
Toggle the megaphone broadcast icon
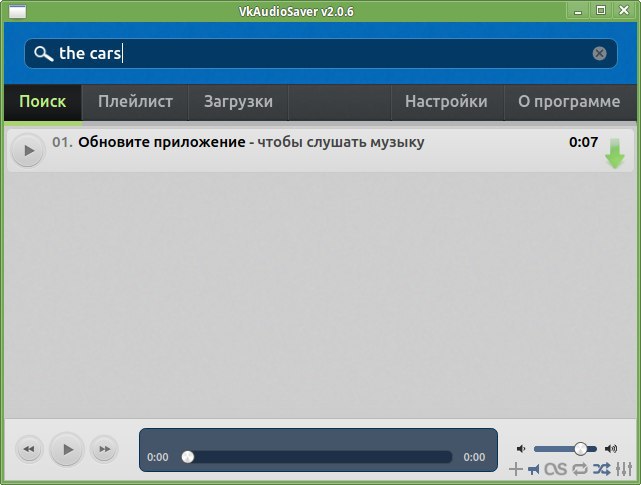533,469
